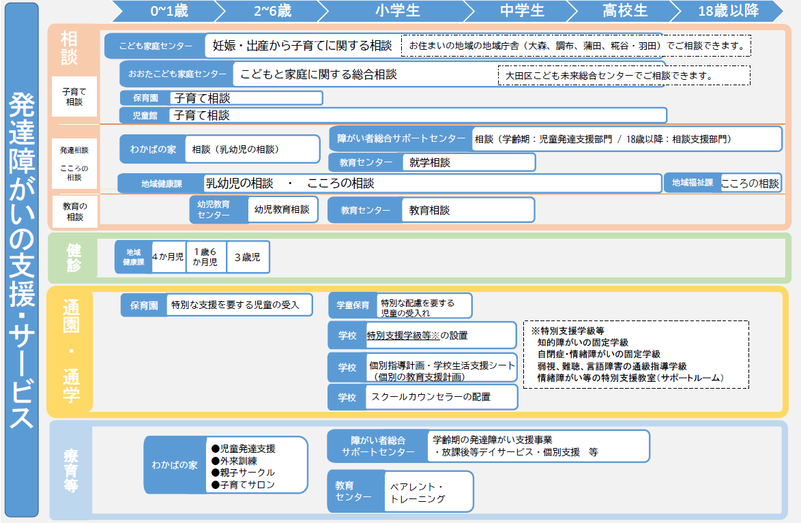Click こどもと家庭に関する総合相談 text

coord(318,75)
